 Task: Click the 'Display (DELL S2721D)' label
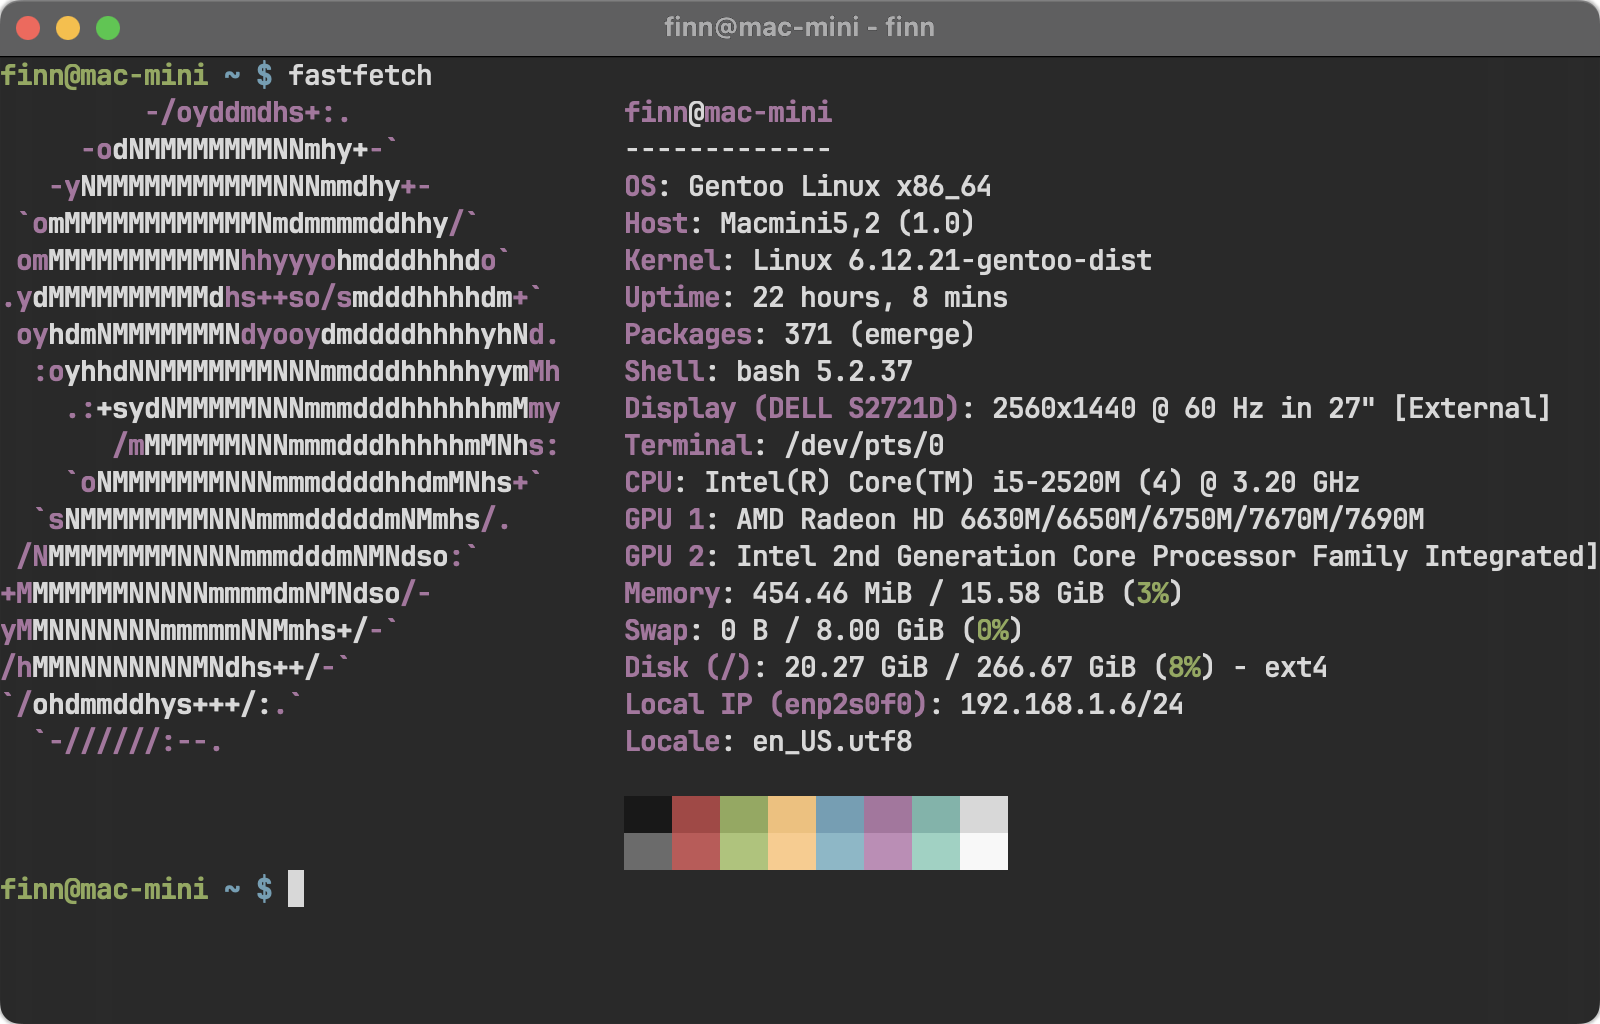[792, 408]
